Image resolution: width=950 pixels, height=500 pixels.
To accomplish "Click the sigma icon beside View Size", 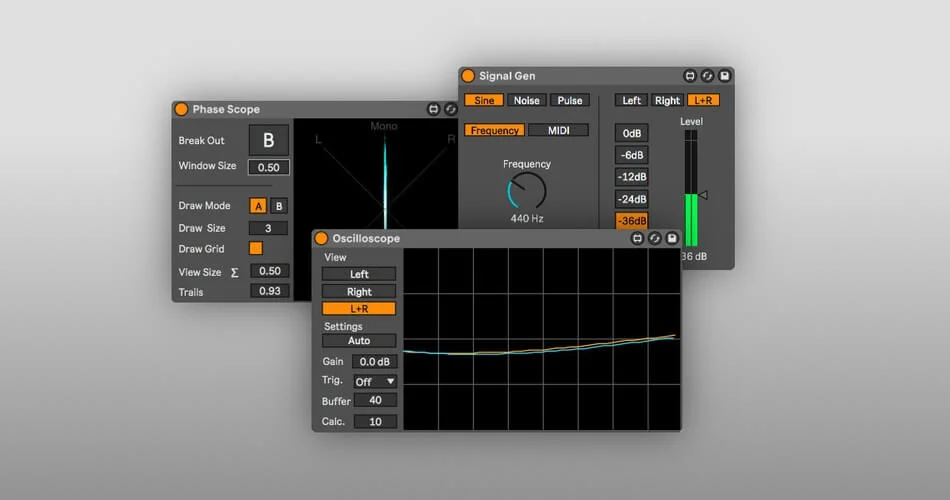I will 234,273.
